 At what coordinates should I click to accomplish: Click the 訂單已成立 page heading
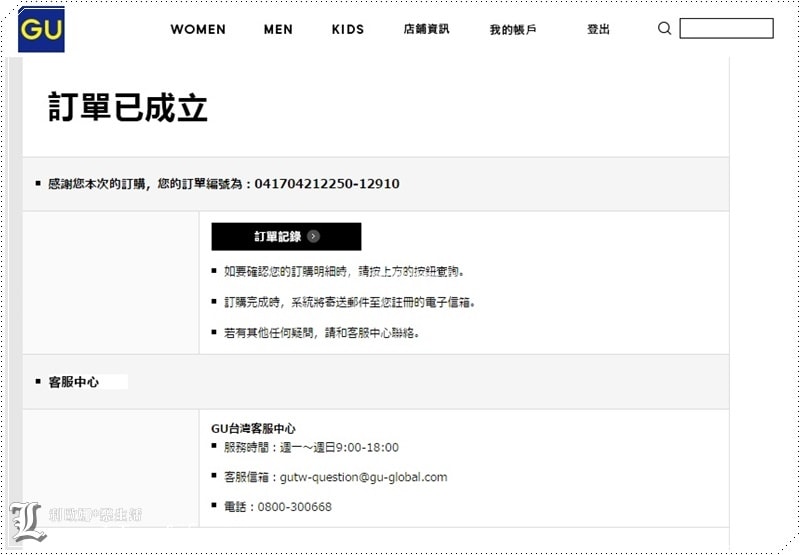coord(128,108)
